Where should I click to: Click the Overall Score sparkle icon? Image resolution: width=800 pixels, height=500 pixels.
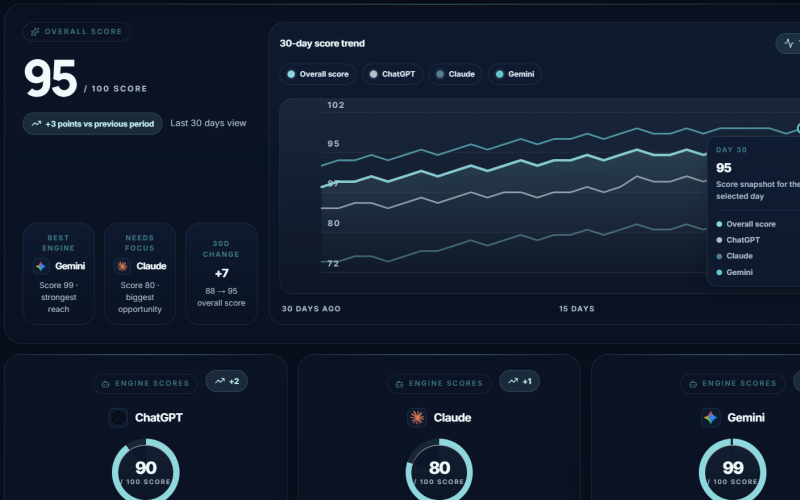tap(35, 32)
